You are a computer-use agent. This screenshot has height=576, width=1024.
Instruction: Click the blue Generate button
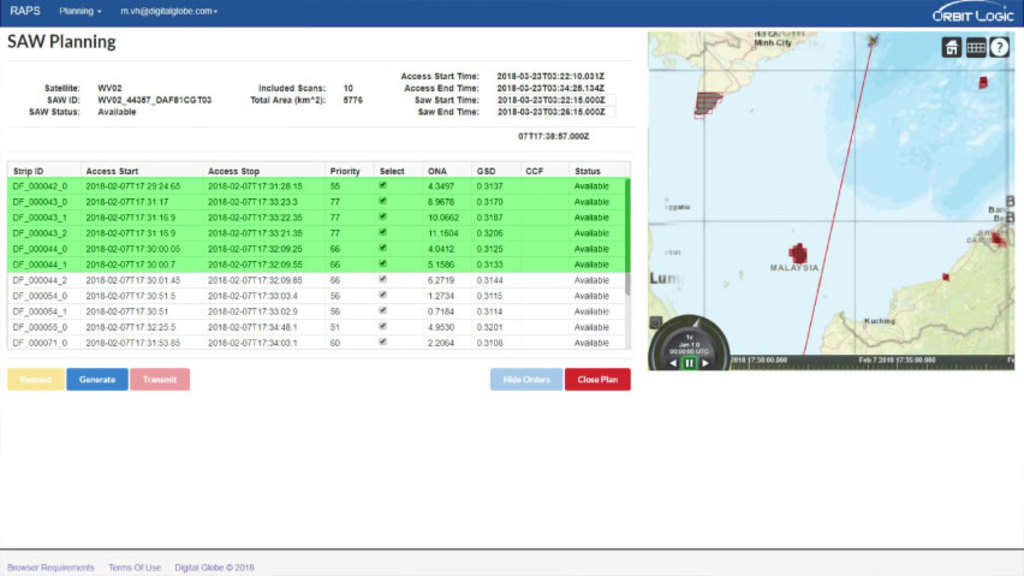tap(97, 379)
